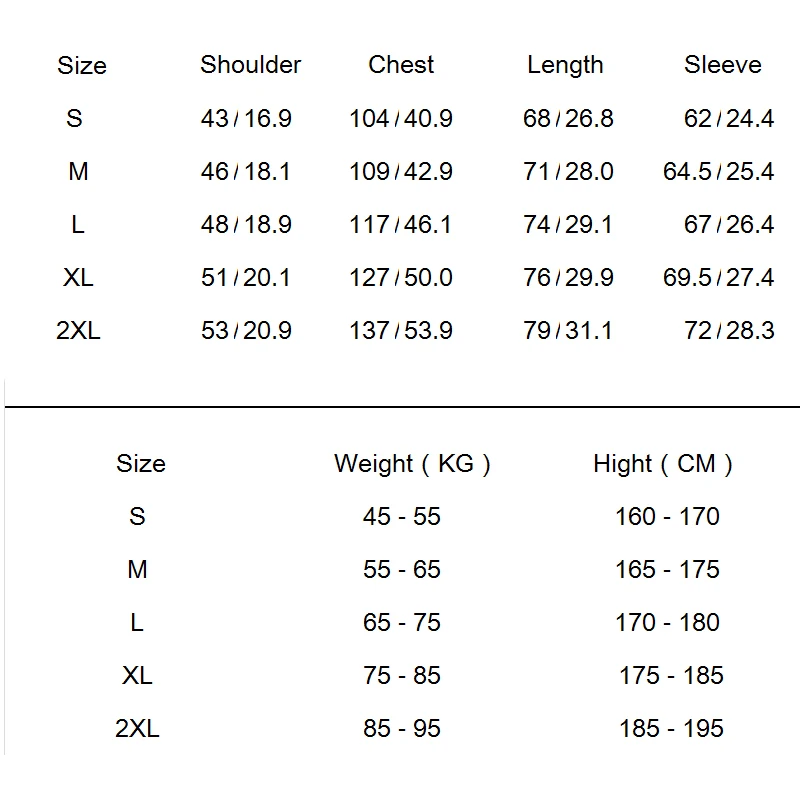Select chest value 109 / 42.9
Viewport: 800px width, 800px height.
400,172
